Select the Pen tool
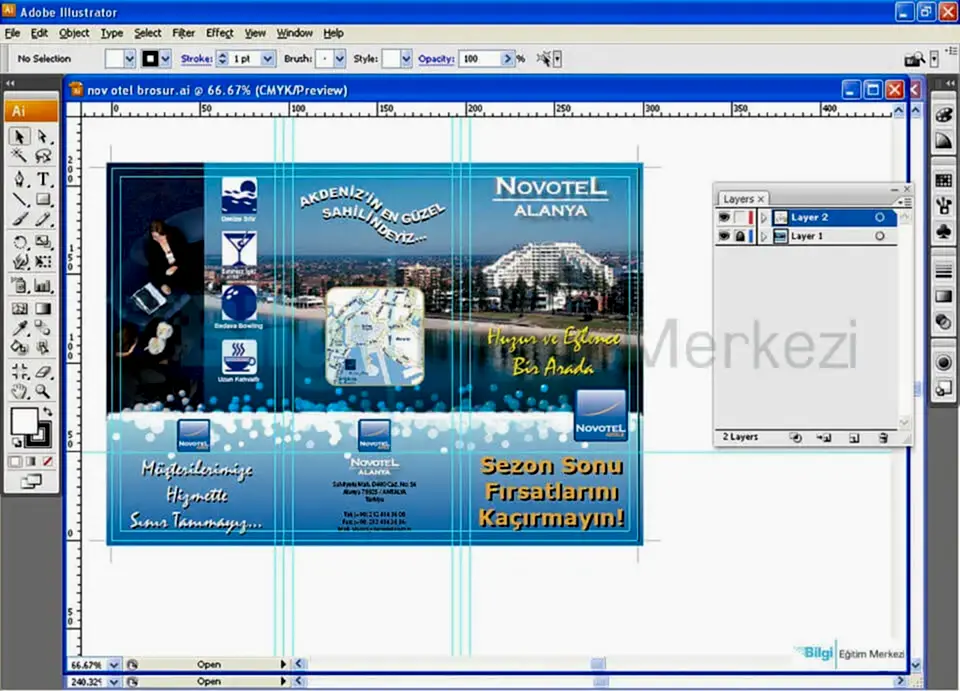960x691 pixels. click(20, 179)
